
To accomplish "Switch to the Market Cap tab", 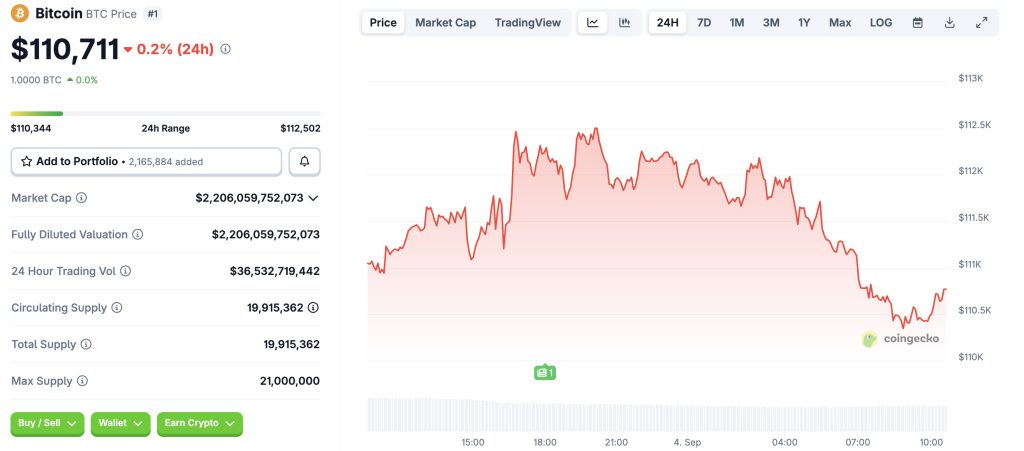I will coord(445,23).
